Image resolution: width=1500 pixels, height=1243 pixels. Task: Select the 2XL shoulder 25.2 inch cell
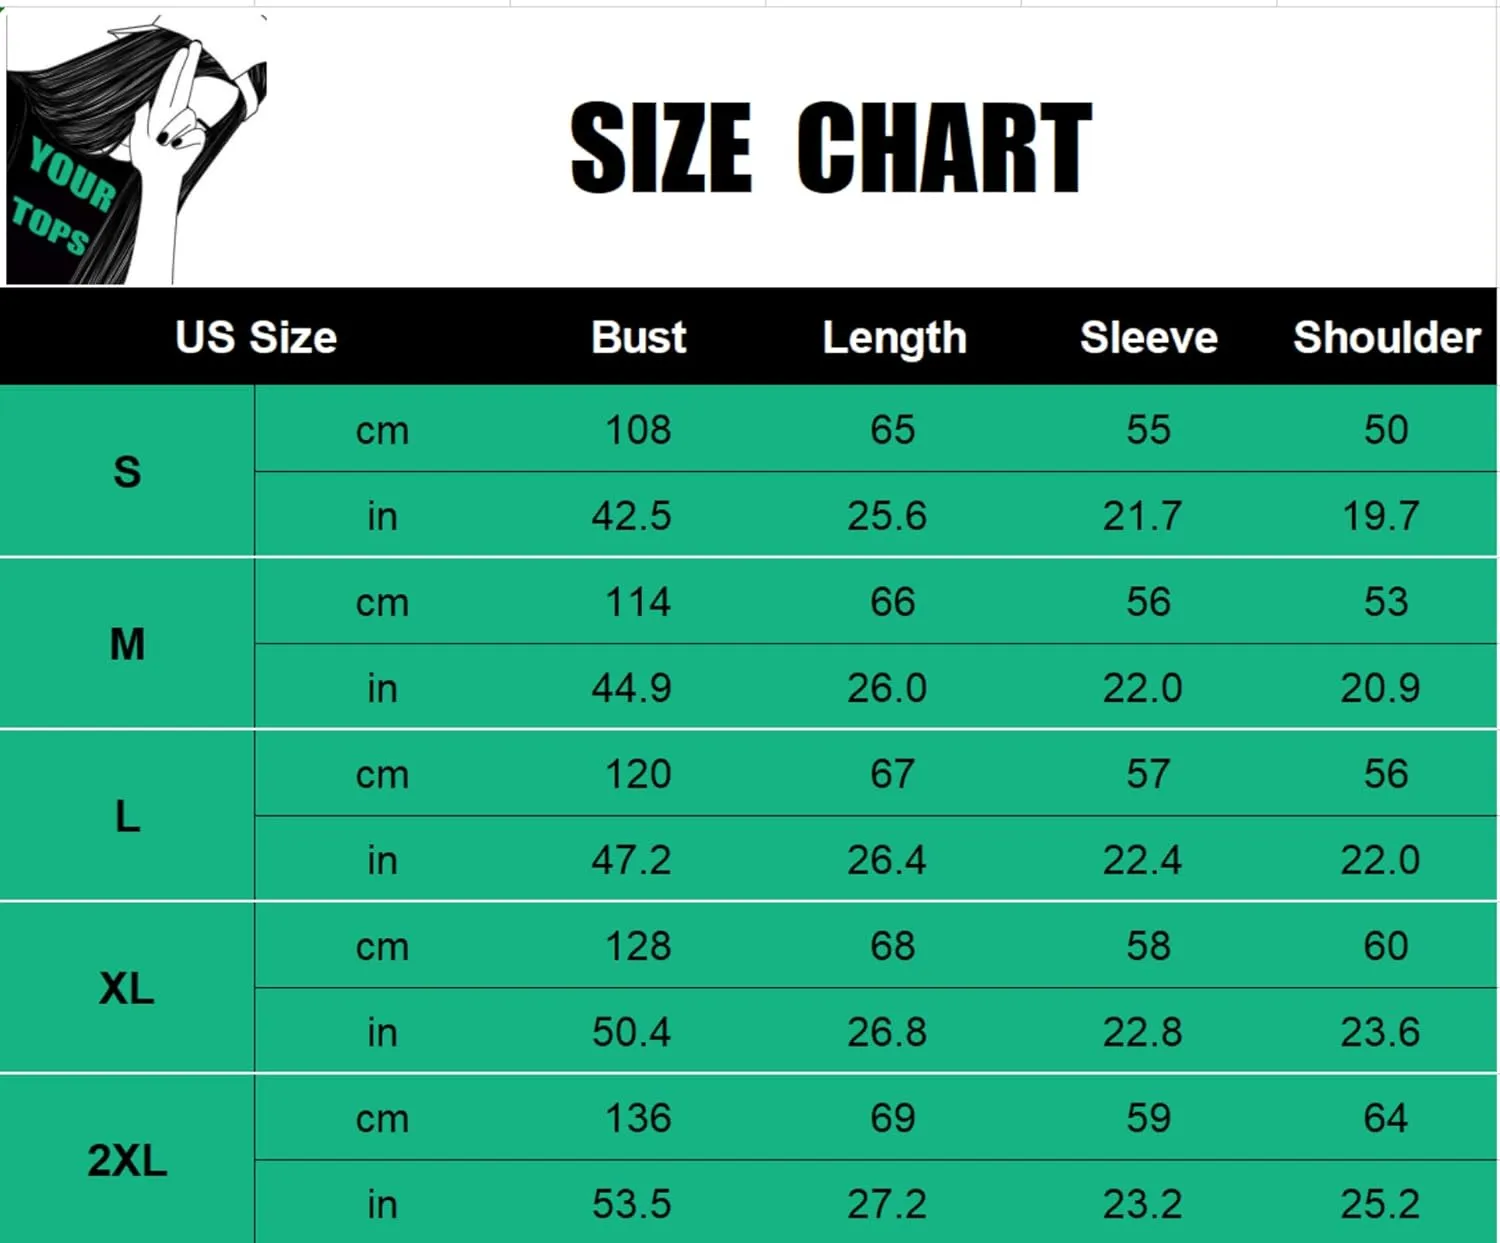pyautogui.click(x=1380, y=1204)
